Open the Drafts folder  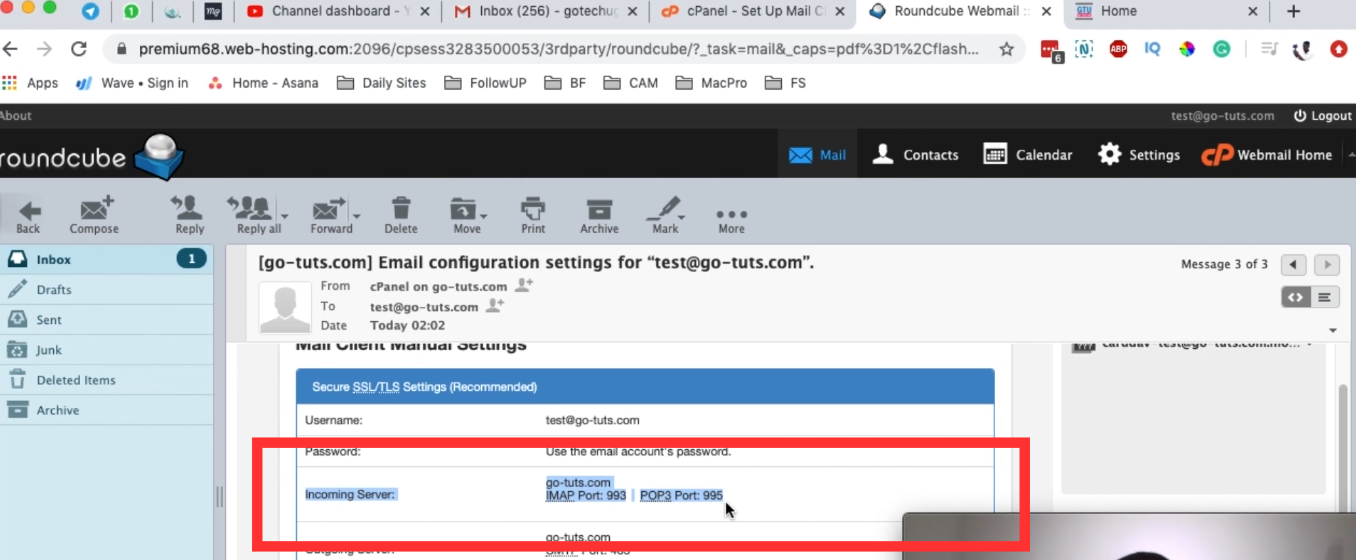pos(106,289)
